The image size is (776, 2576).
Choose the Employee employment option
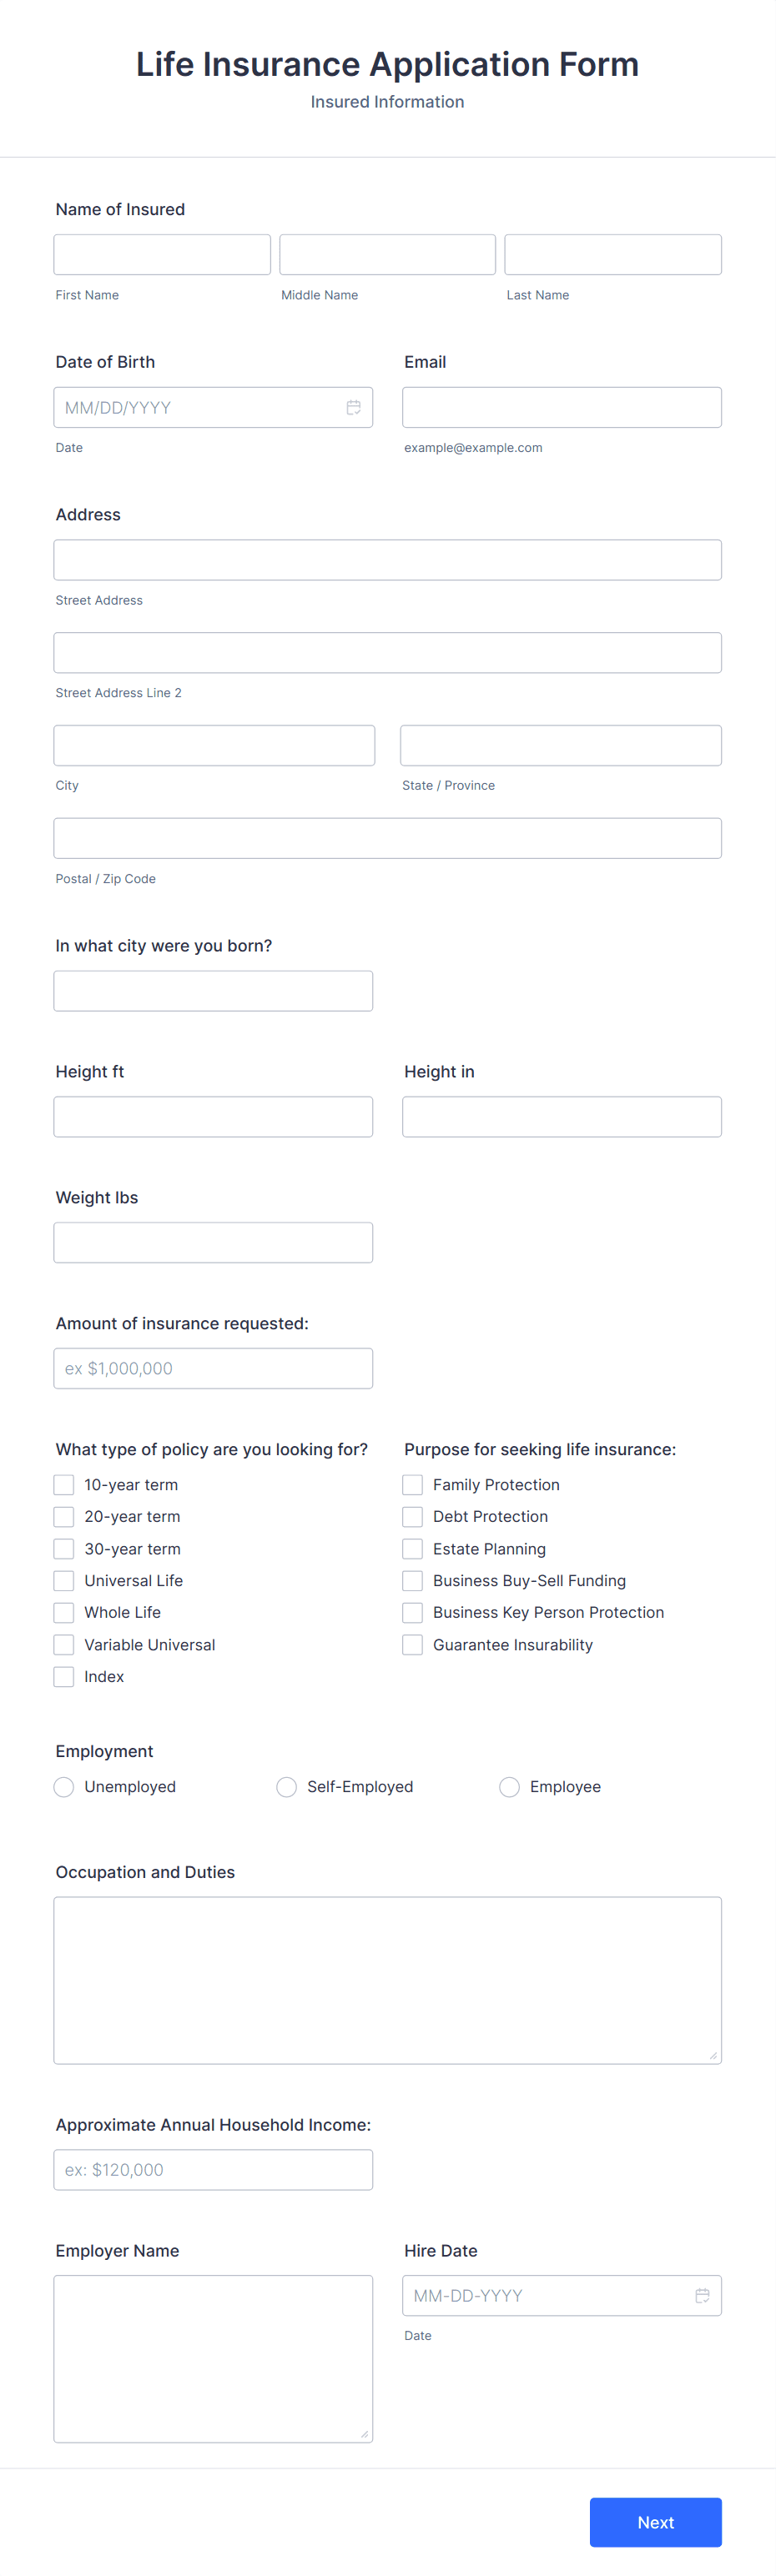(x=509, y=1786)
